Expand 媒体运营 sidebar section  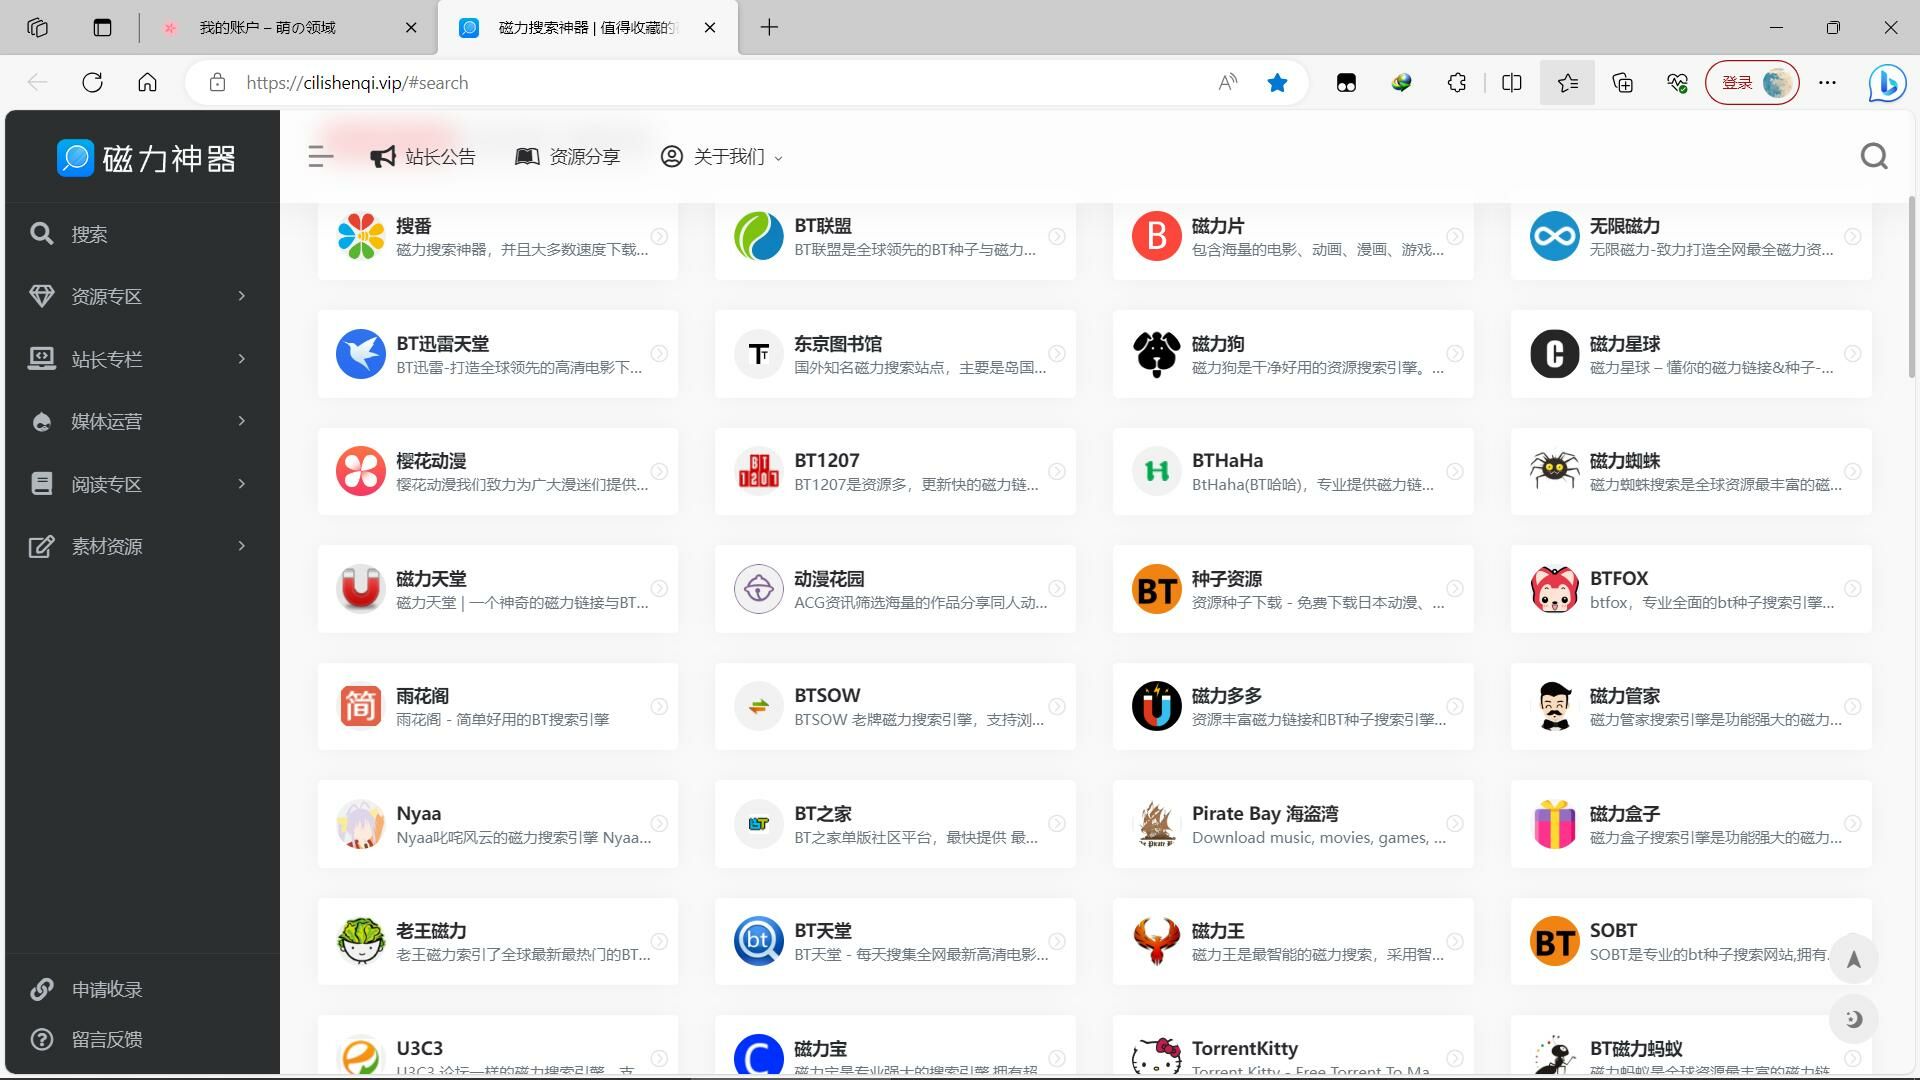[x=140, y=421]
